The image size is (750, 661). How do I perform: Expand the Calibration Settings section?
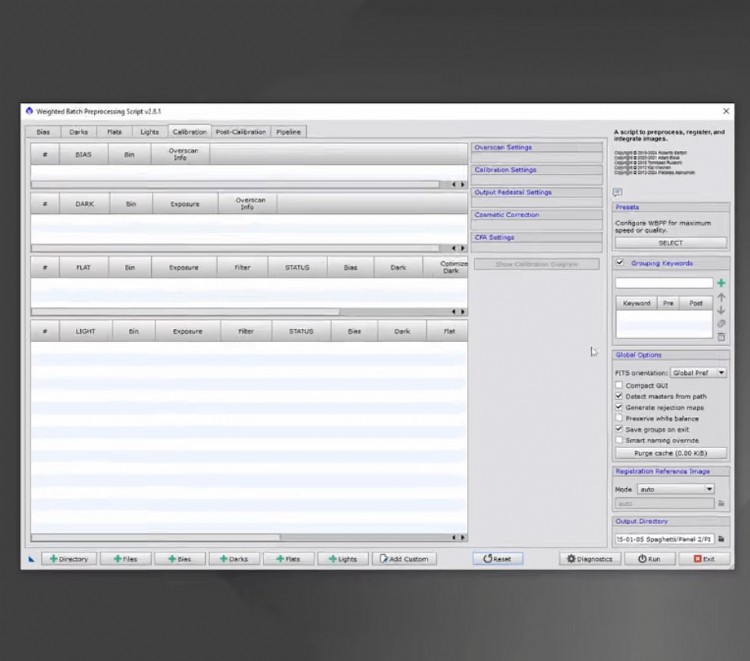(536, 170)
